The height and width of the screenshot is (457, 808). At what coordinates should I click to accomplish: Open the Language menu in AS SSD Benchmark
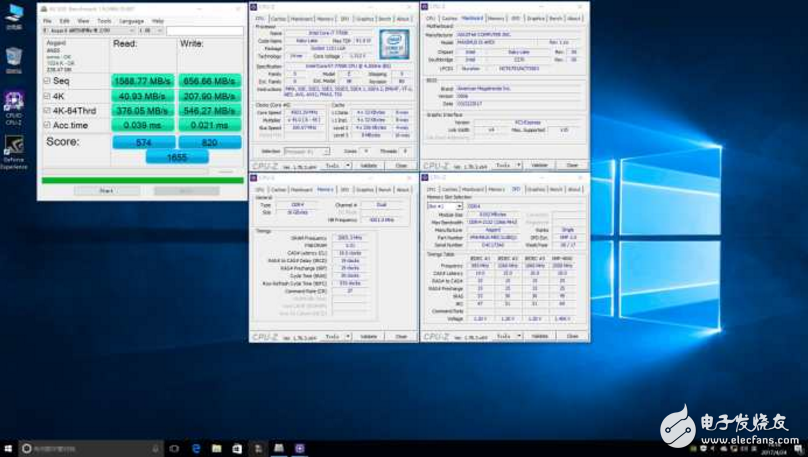click(131, 20)
